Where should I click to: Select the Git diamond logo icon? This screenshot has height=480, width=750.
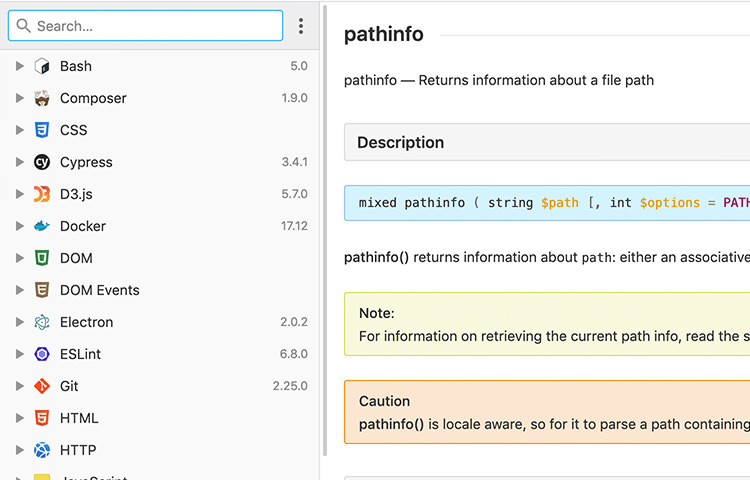click(x=42, y=386)
